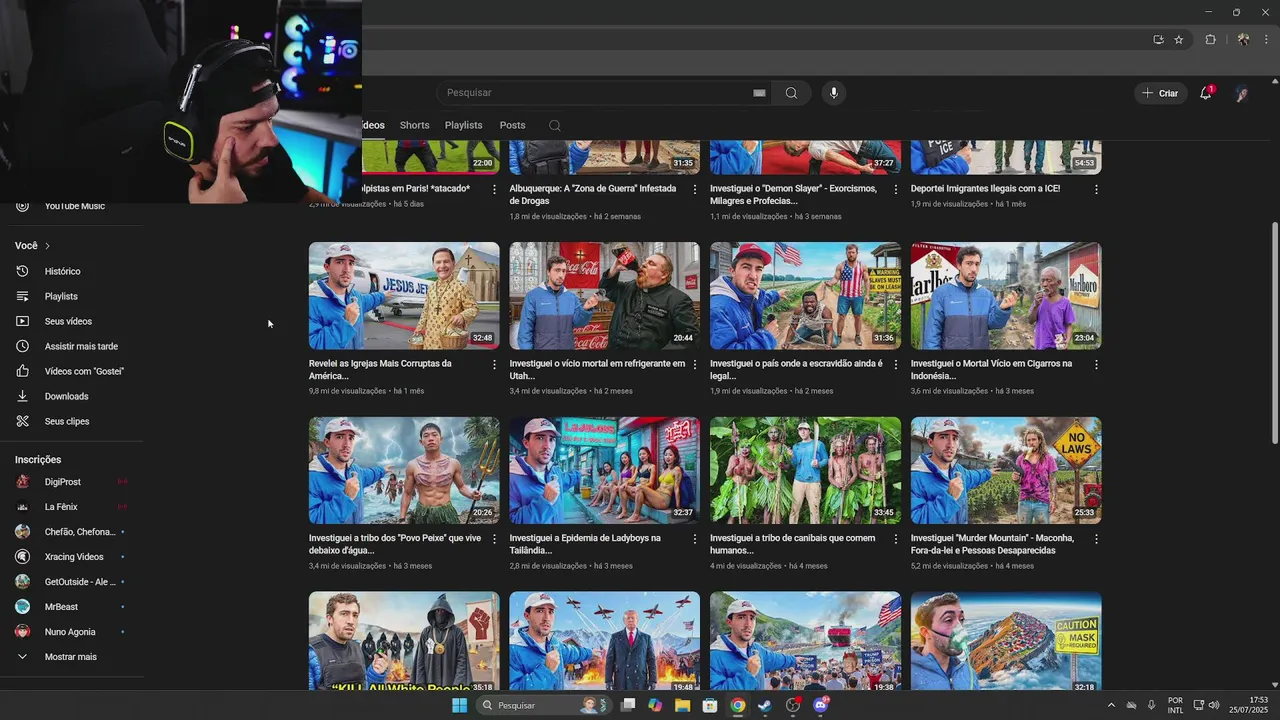1280x720 pixels.
Task: Play the No Laws Murder Mountain thumbnail
Action: [x=1006, y=470]
